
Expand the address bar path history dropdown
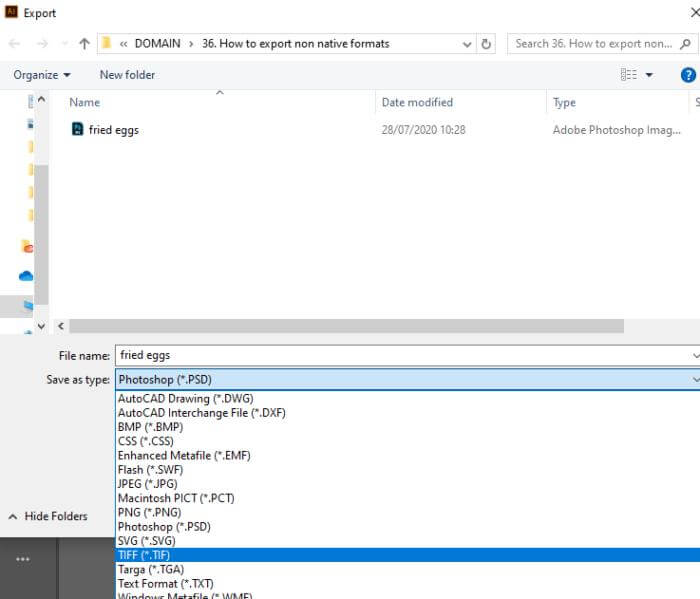[467, 44]
